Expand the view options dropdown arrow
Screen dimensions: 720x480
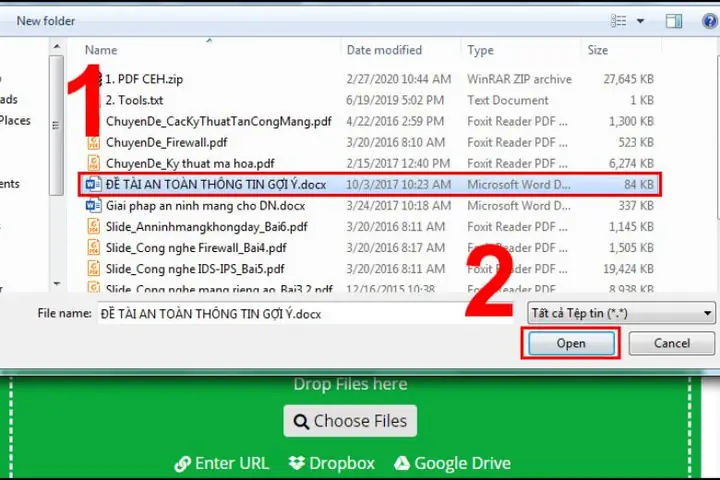point(640,21)
